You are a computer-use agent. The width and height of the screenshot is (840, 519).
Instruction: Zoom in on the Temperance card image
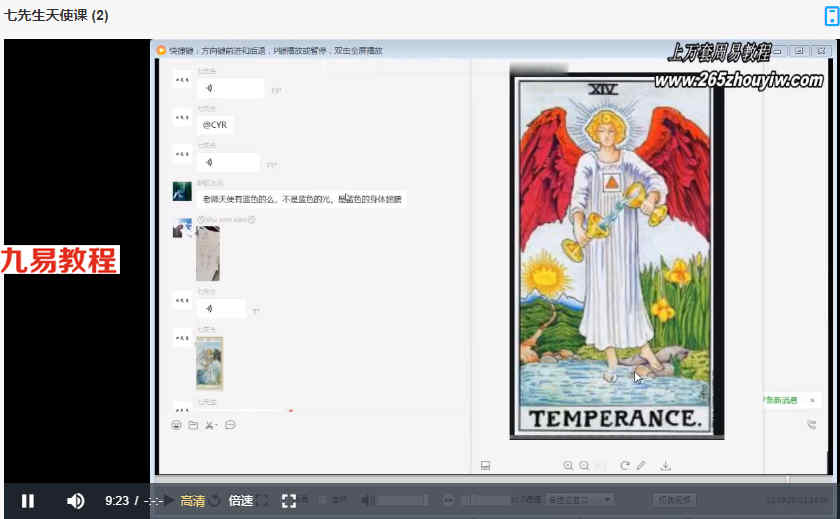click(568, 465)
